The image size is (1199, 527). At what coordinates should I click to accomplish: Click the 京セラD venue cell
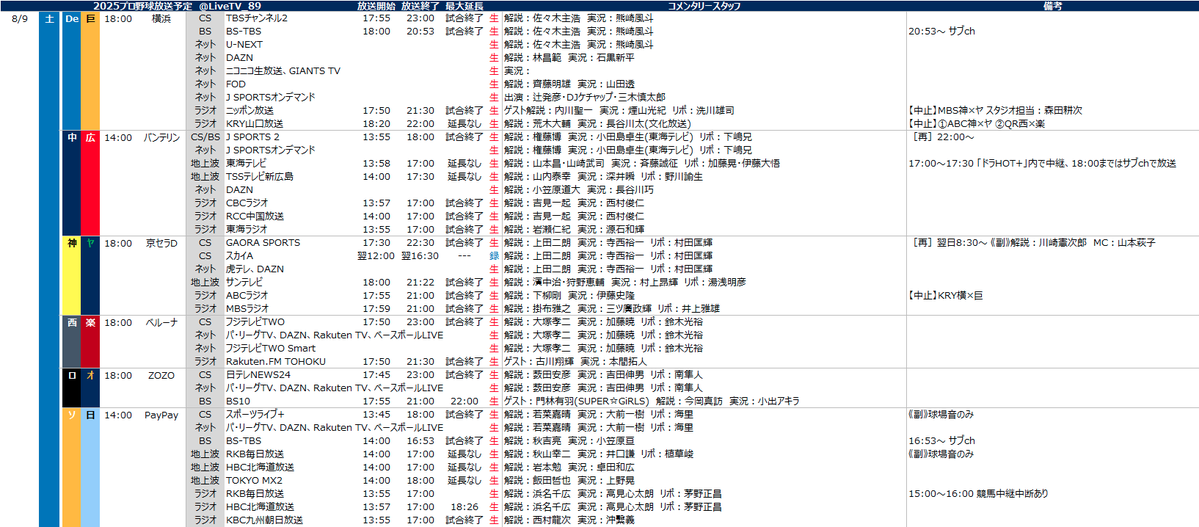(161, 242)
